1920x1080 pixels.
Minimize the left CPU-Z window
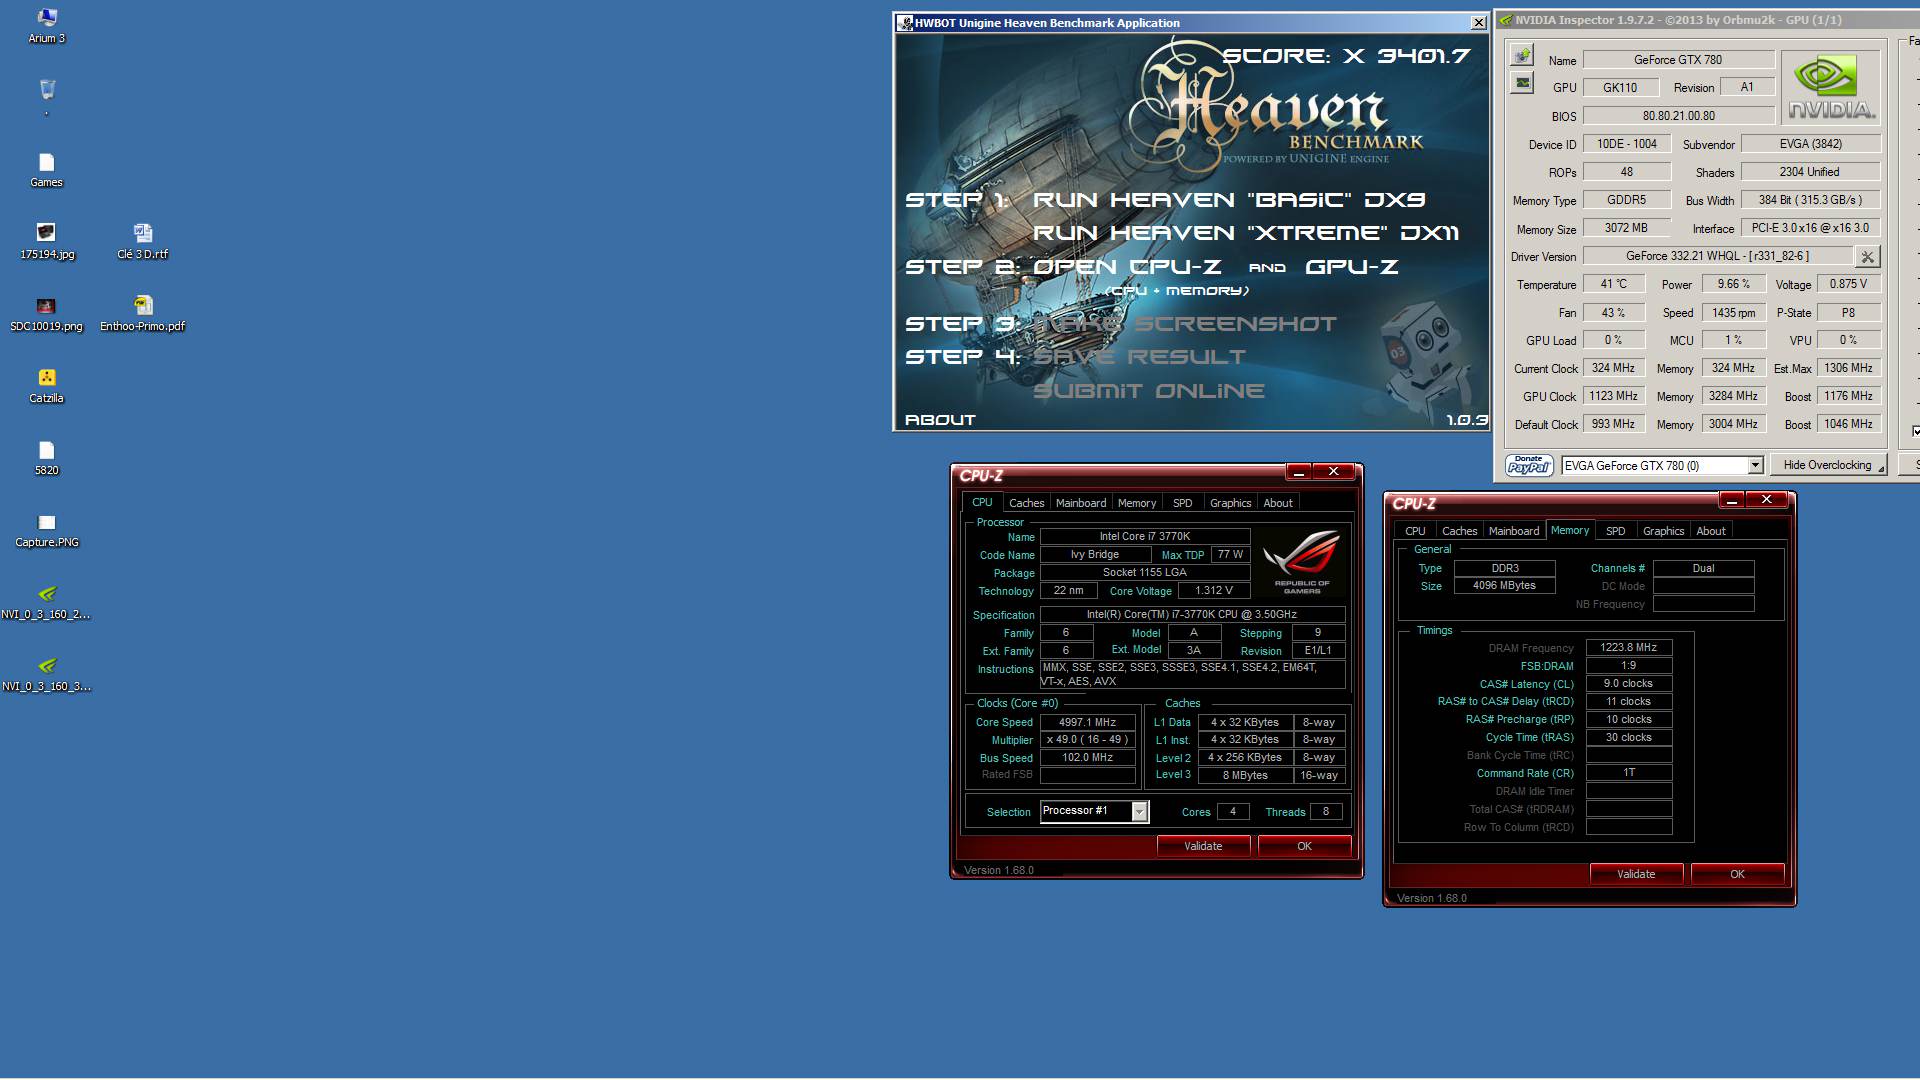pos(1298,471)
